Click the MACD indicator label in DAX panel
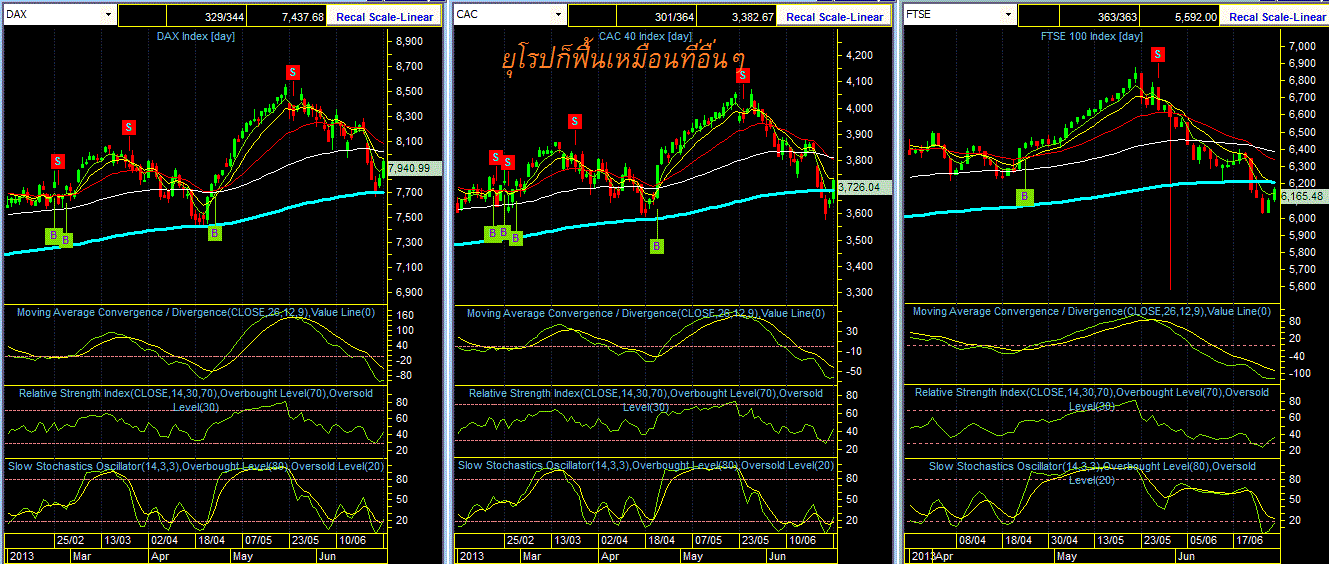1329x564 pixels. [x=195, y=313]
